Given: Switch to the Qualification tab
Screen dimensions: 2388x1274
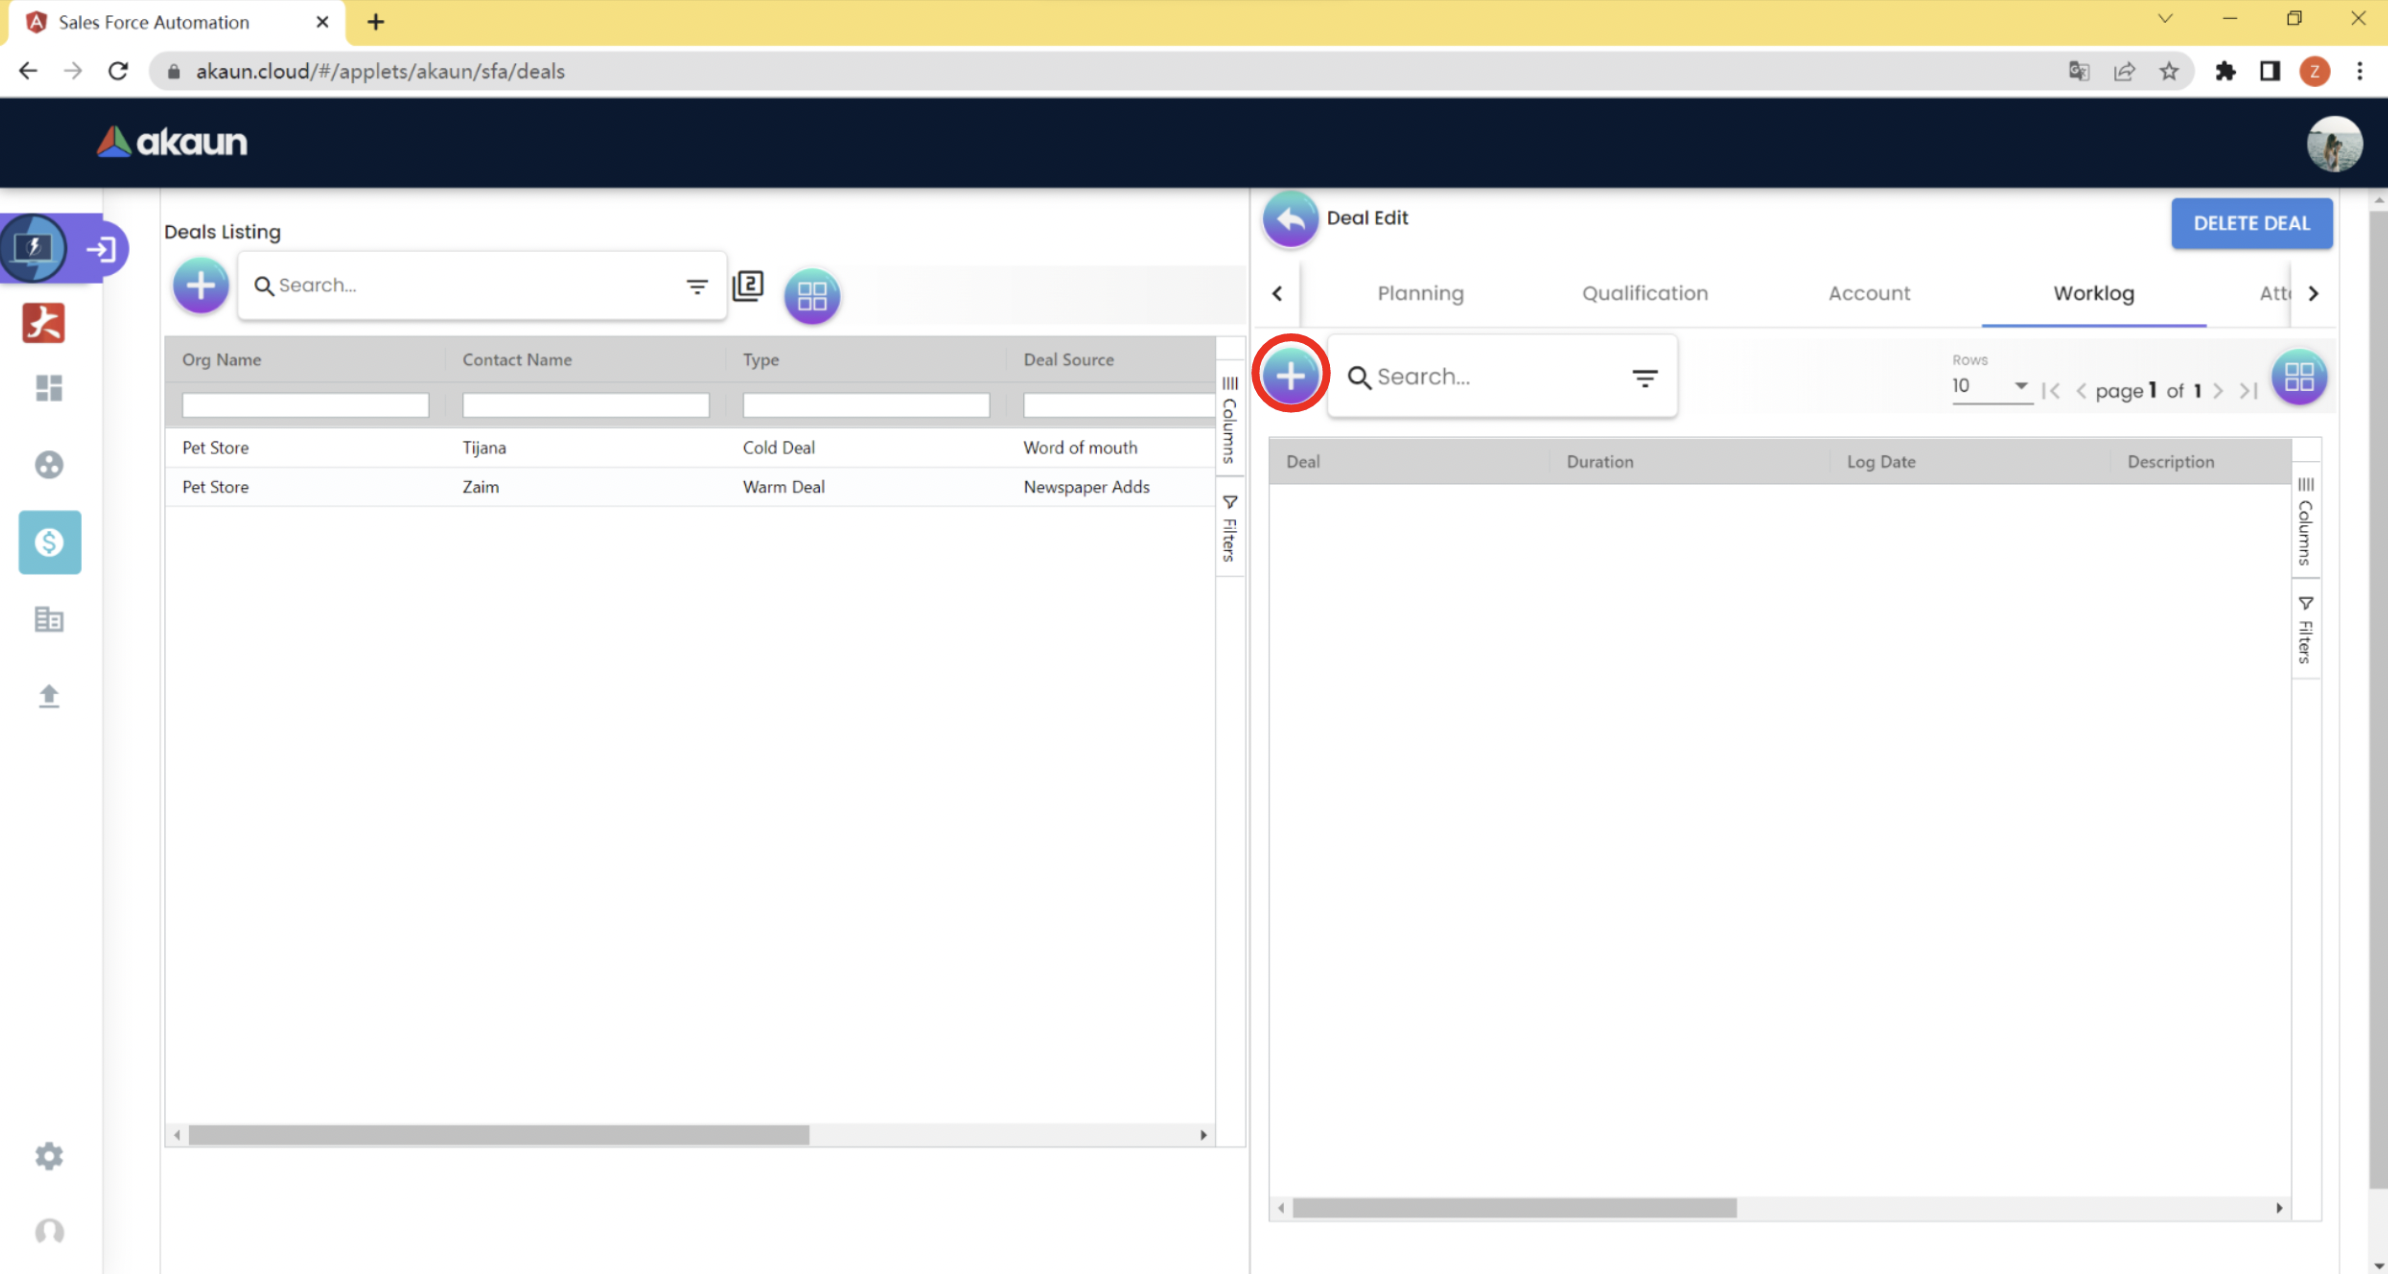Looking at the screenshot, I should (x=1644, y=293).
